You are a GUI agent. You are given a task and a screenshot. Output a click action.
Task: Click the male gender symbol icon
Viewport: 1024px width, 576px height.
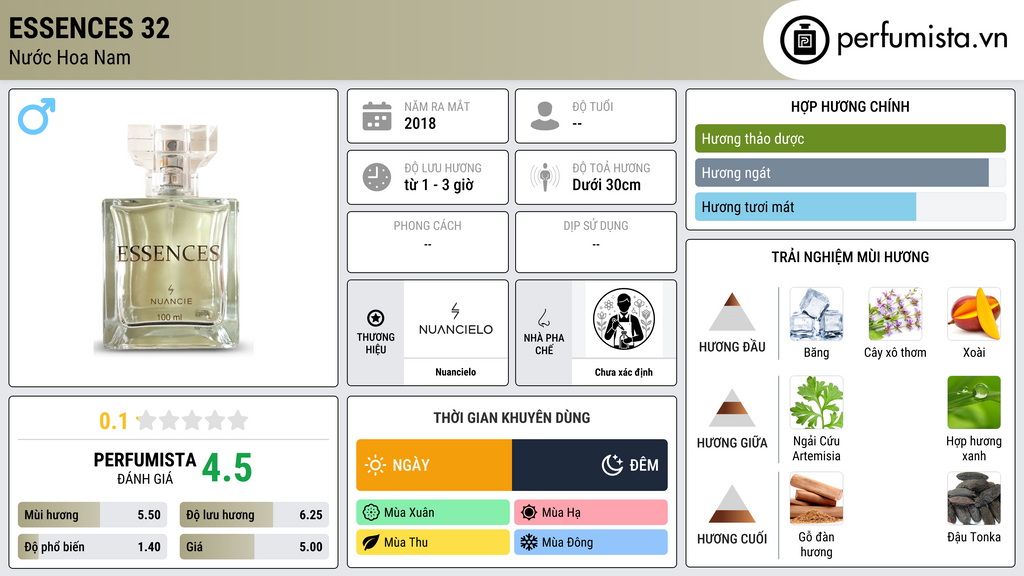tap(37, 116)
